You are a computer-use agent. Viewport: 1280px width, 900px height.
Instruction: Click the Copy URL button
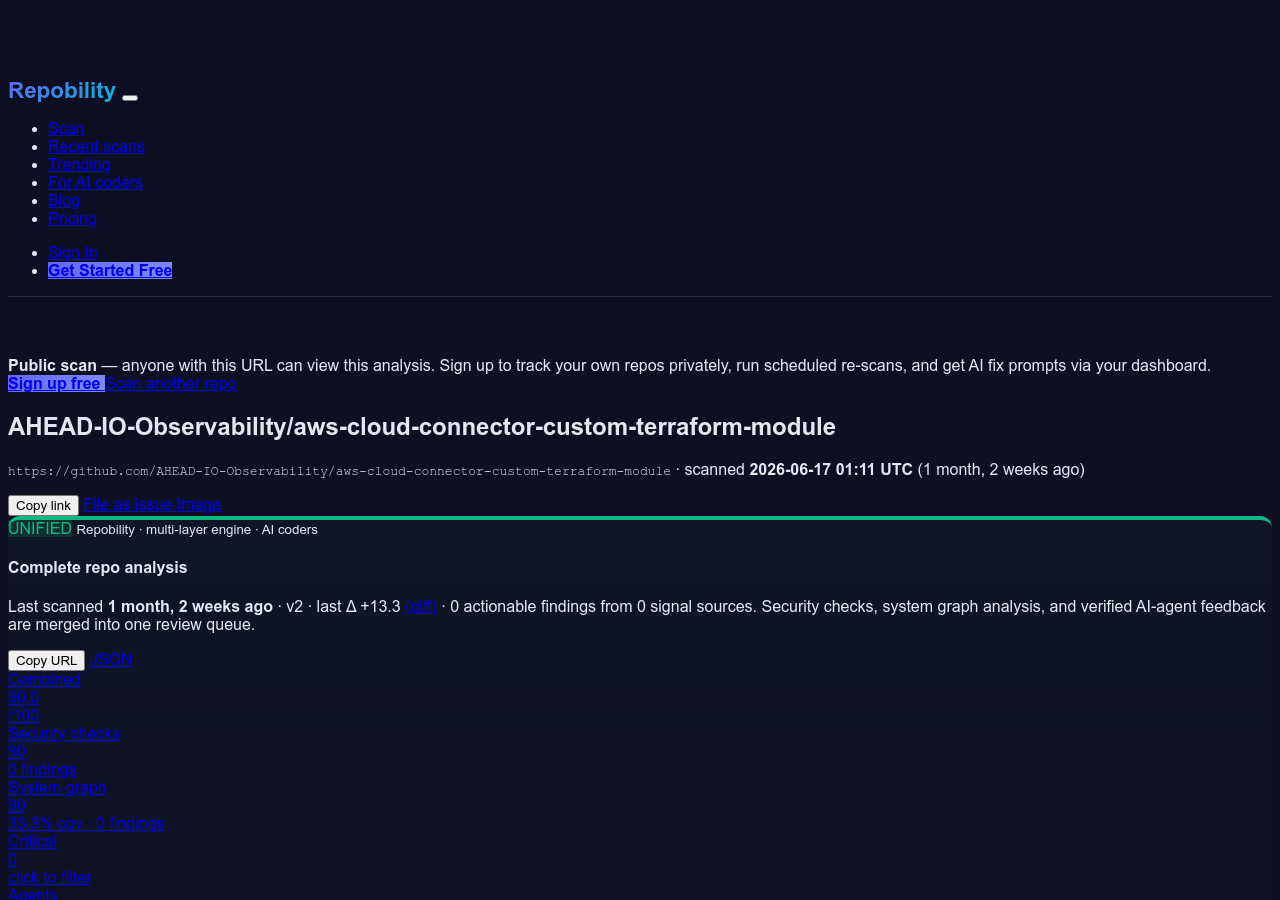[46, 660]
